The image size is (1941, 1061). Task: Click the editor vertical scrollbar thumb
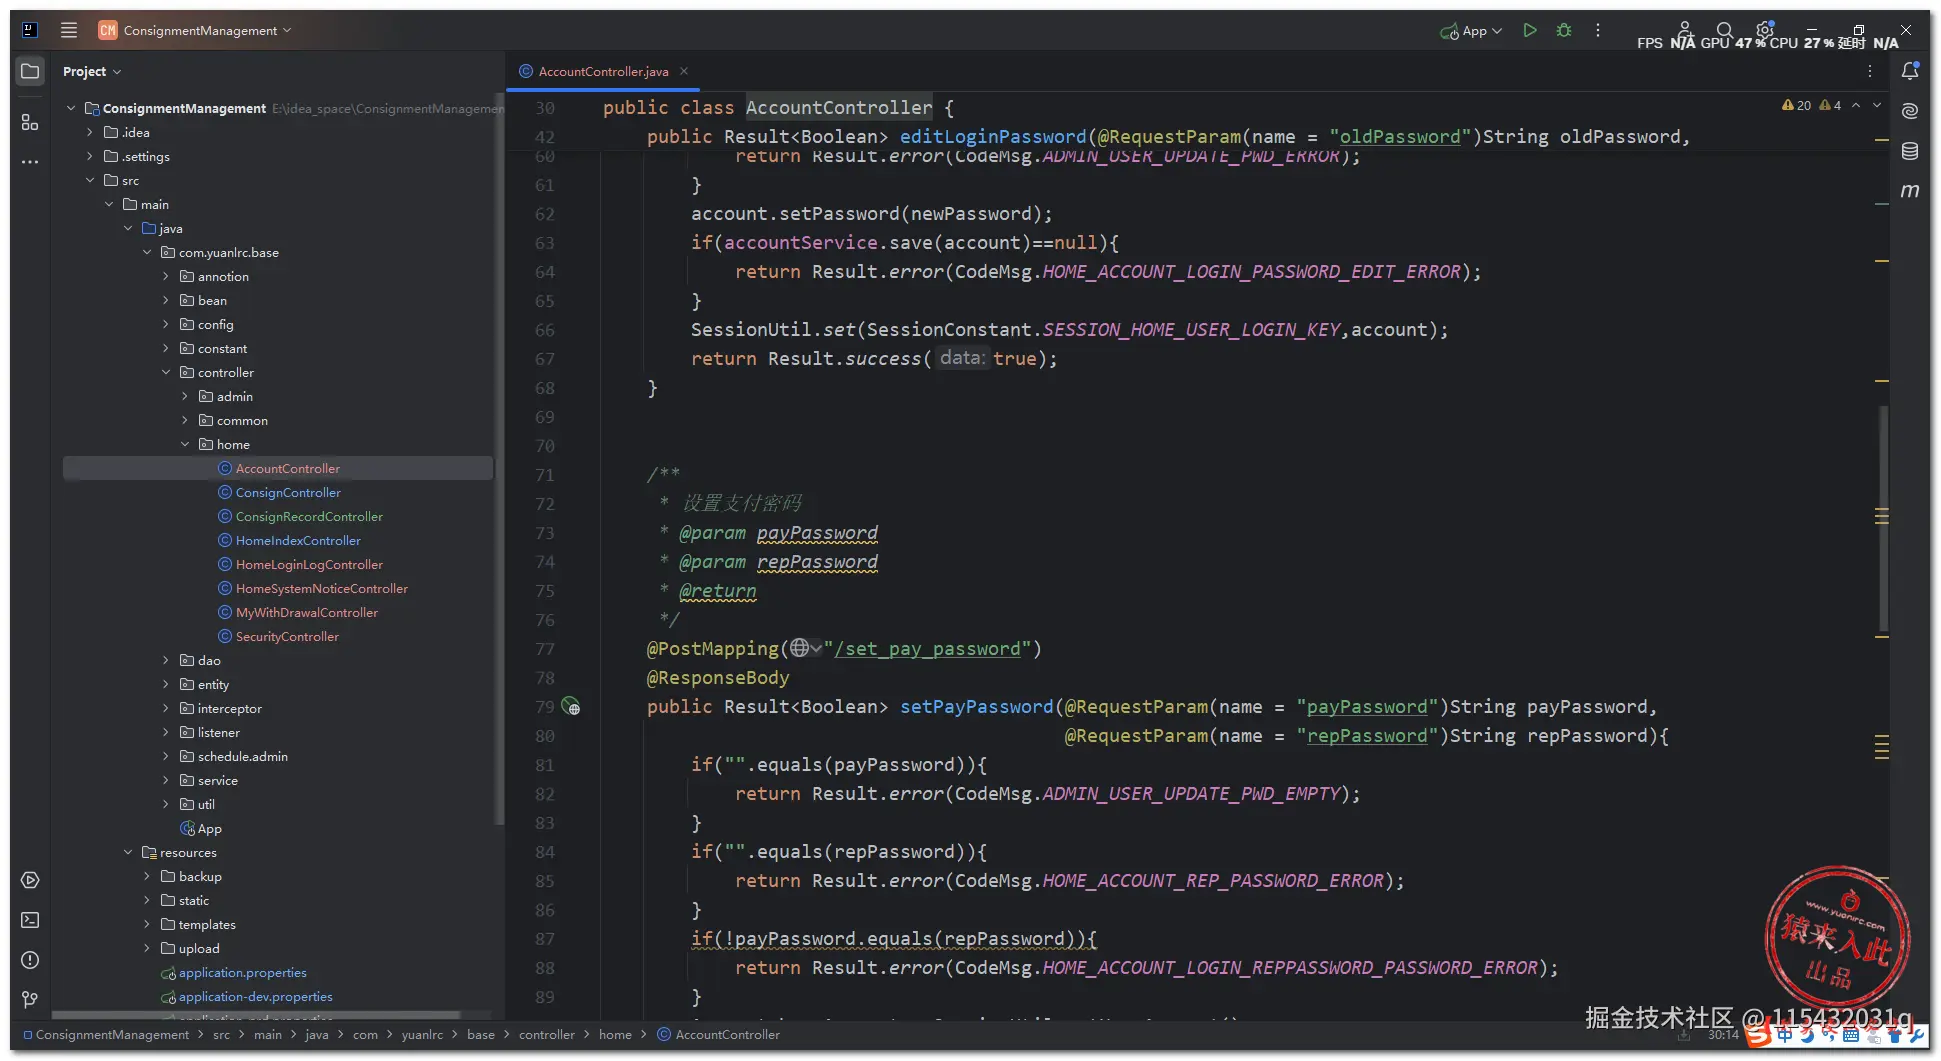[x=1883, y=519]
